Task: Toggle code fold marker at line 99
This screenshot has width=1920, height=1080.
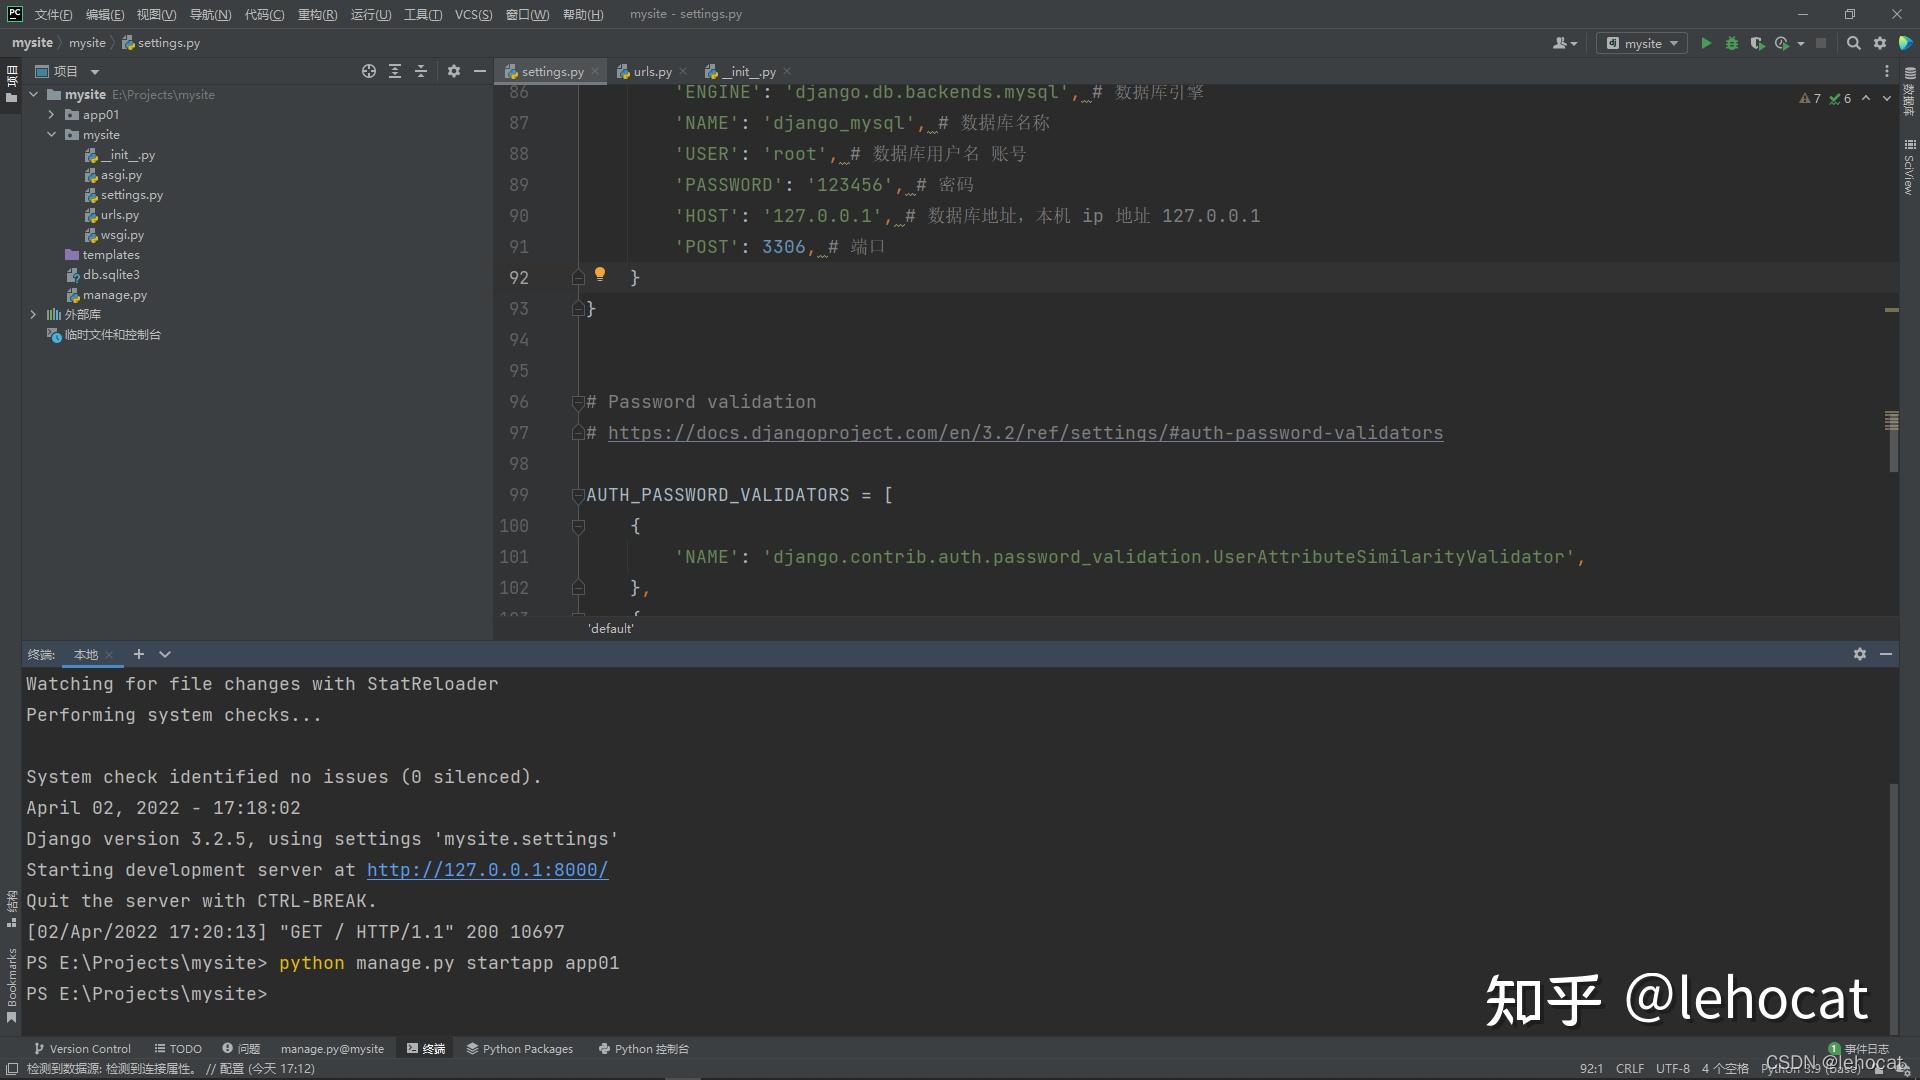Action: tap(578, 495)
